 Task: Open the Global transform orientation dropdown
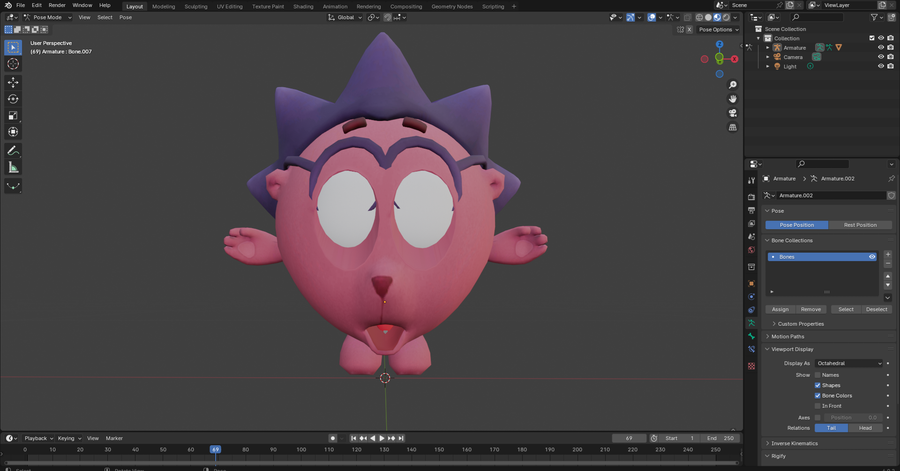(345, 17)
